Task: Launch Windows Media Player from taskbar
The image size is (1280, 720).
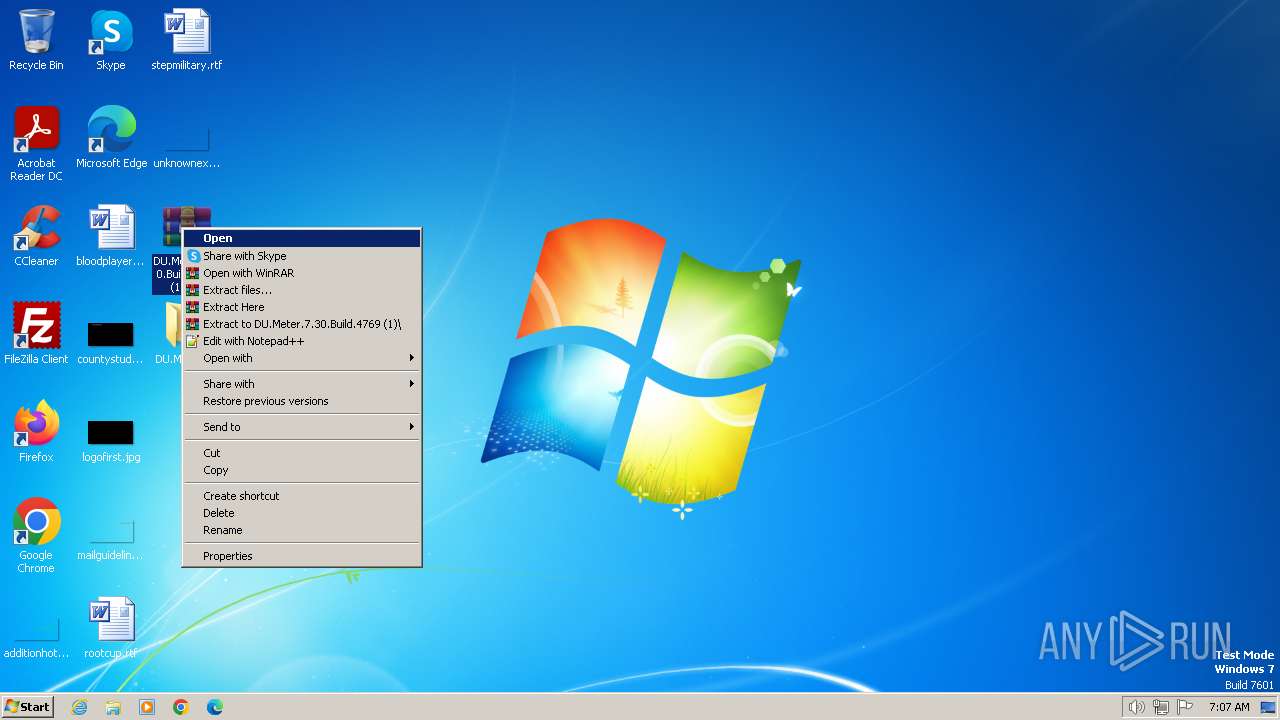Action: (147, 707)
